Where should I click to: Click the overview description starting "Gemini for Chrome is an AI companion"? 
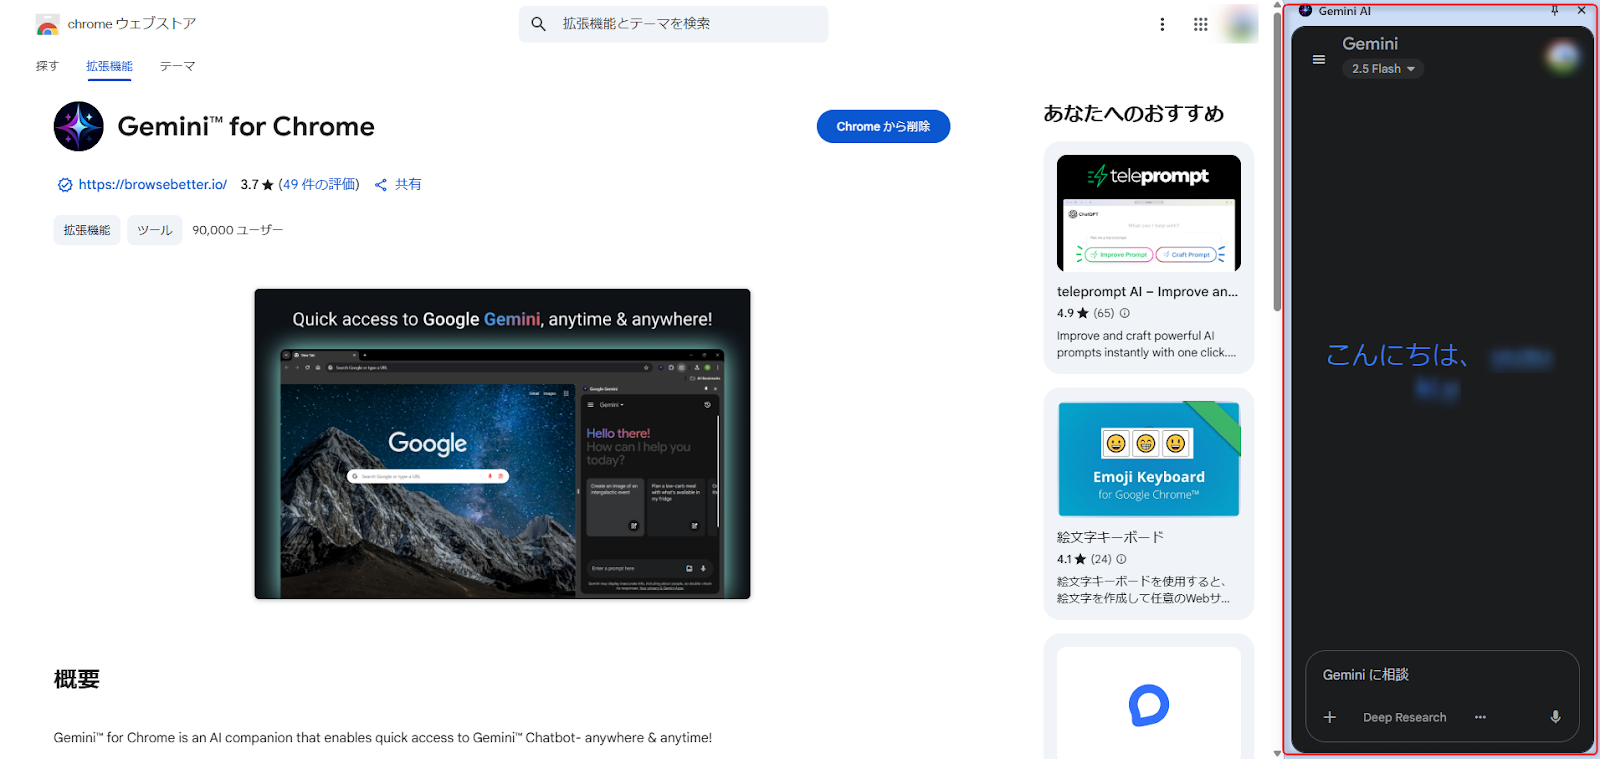(x=383, y=738)
